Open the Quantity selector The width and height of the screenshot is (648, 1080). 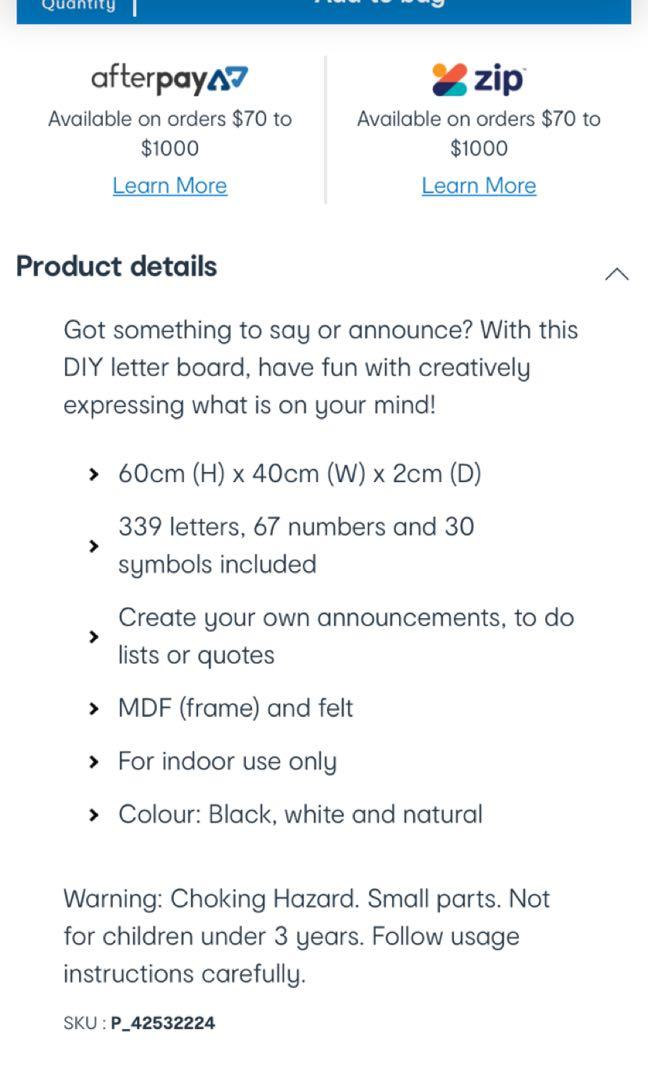[x=78, y=6]
